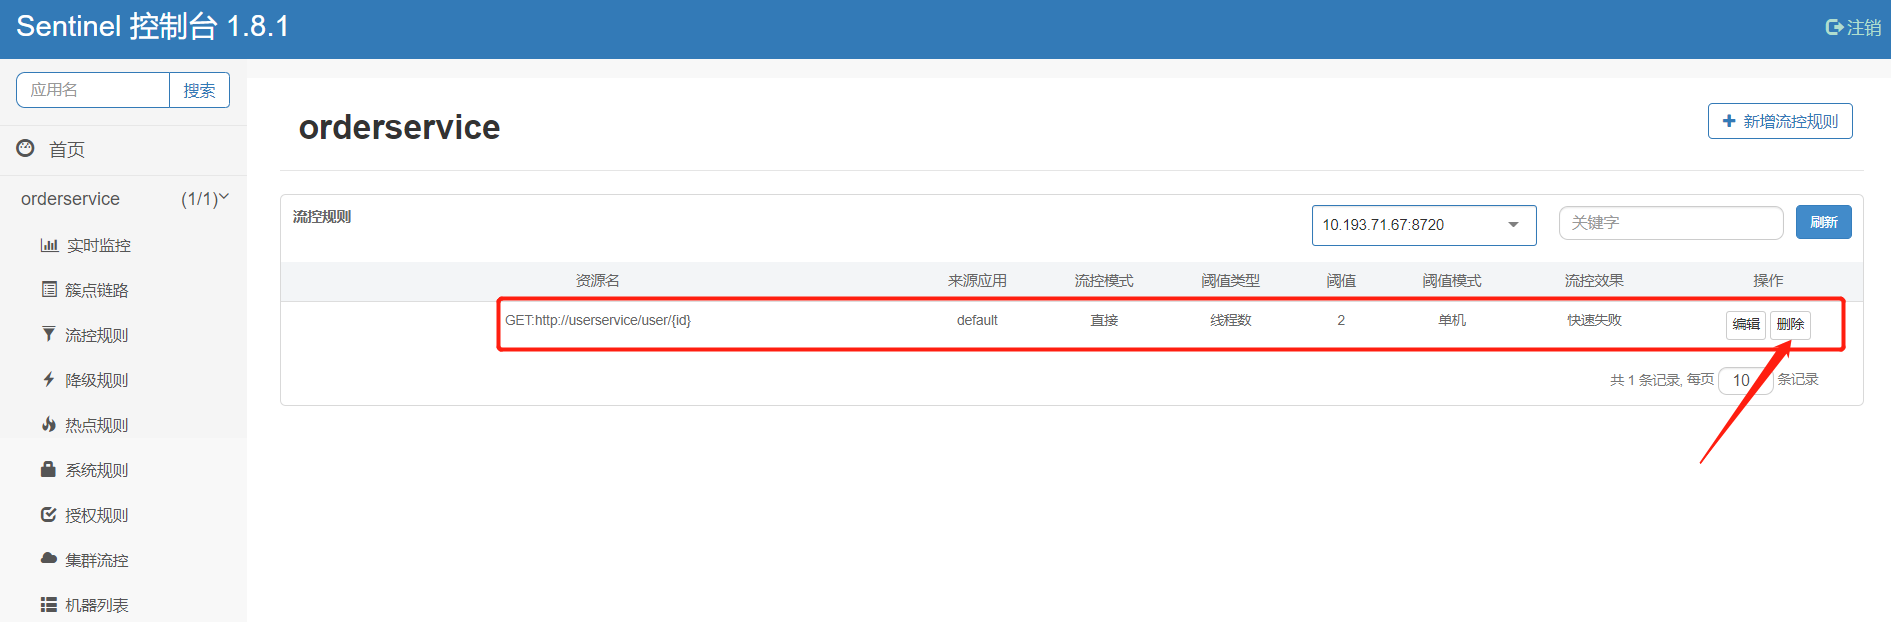Click 删除 for the userservice rule
The image size is (1891, 622).
(x=1790, y=325)
